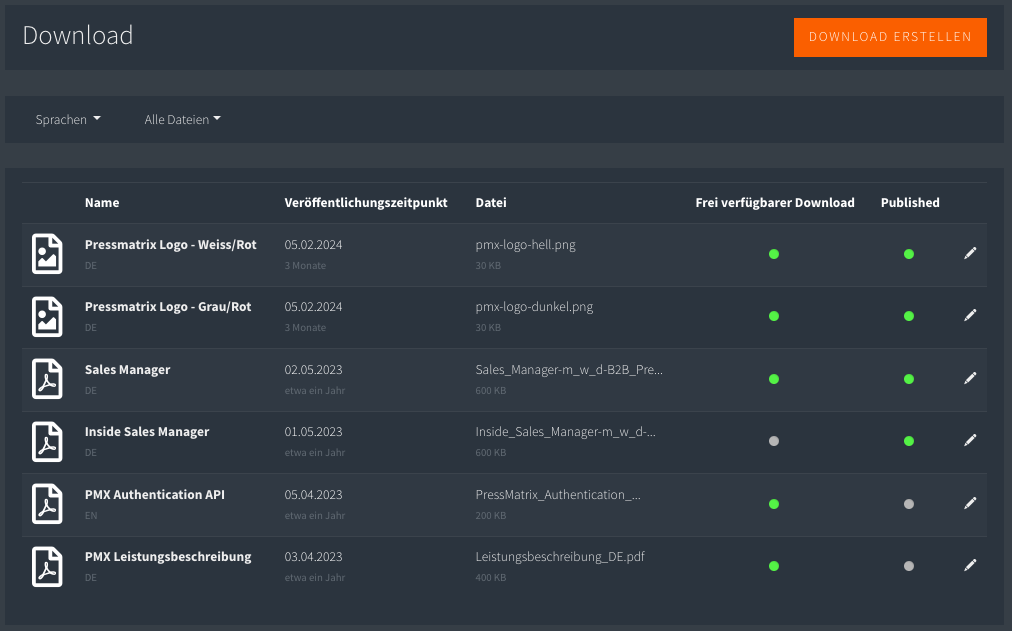Image resolution: width=1012 pixels, height=631 pixels.
Task: Open the Sales Manager entry name
Action: click(x=127, y=370)
